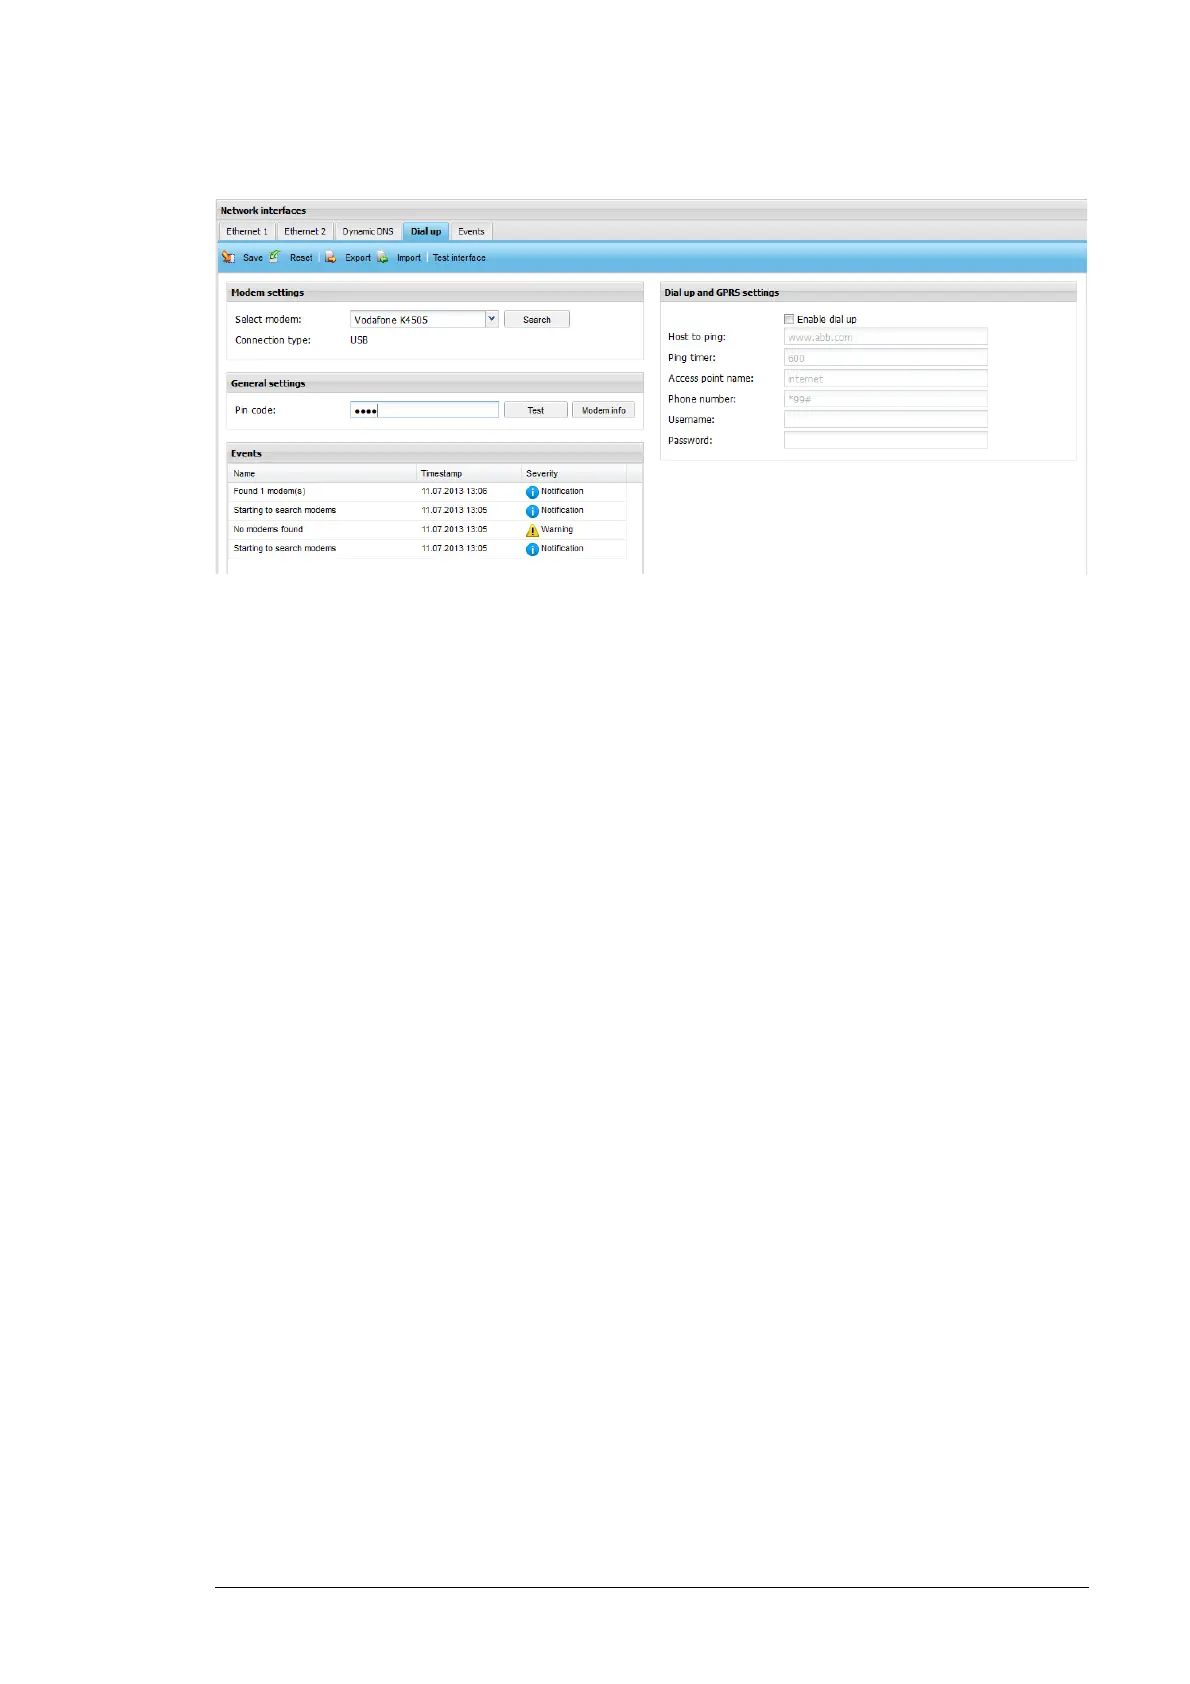The height and width of the screenshot is (1684, 1190).
Task: Open the Select modem dropdown arrow
Action: point(491,319)
